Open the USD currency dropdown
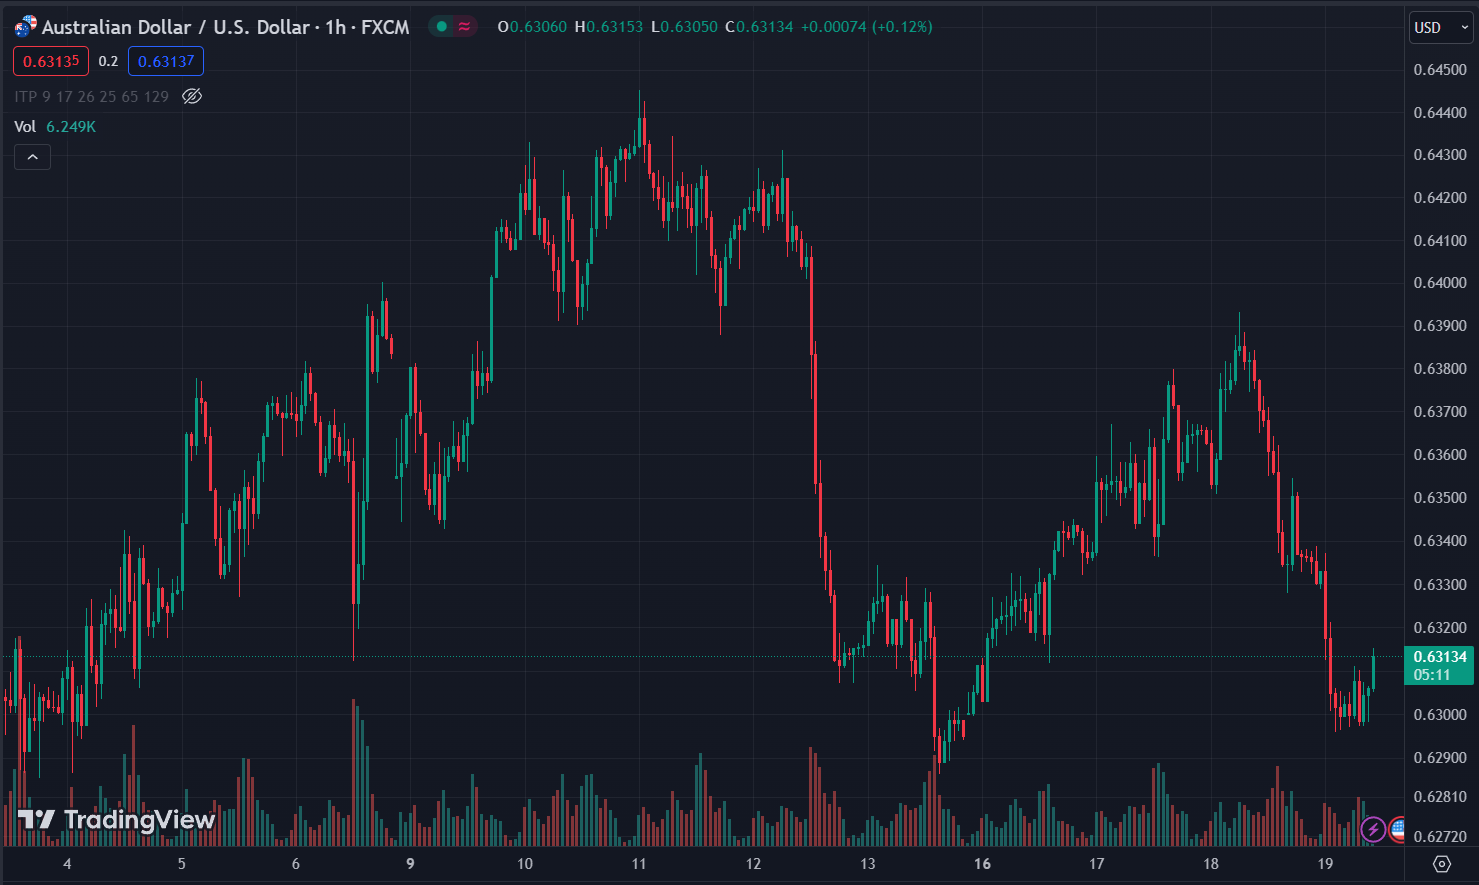 [1441, 28]
